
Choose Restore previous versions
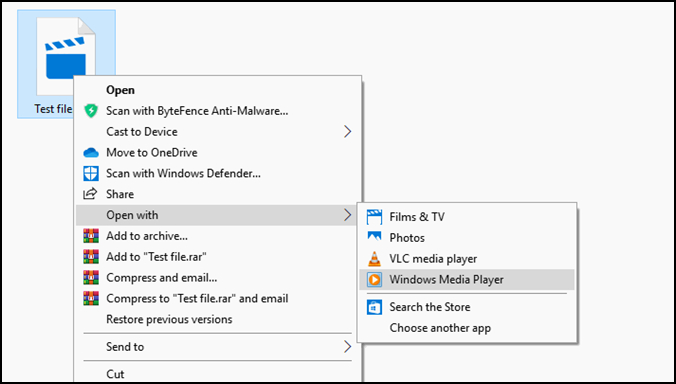(x=218, y=319)
